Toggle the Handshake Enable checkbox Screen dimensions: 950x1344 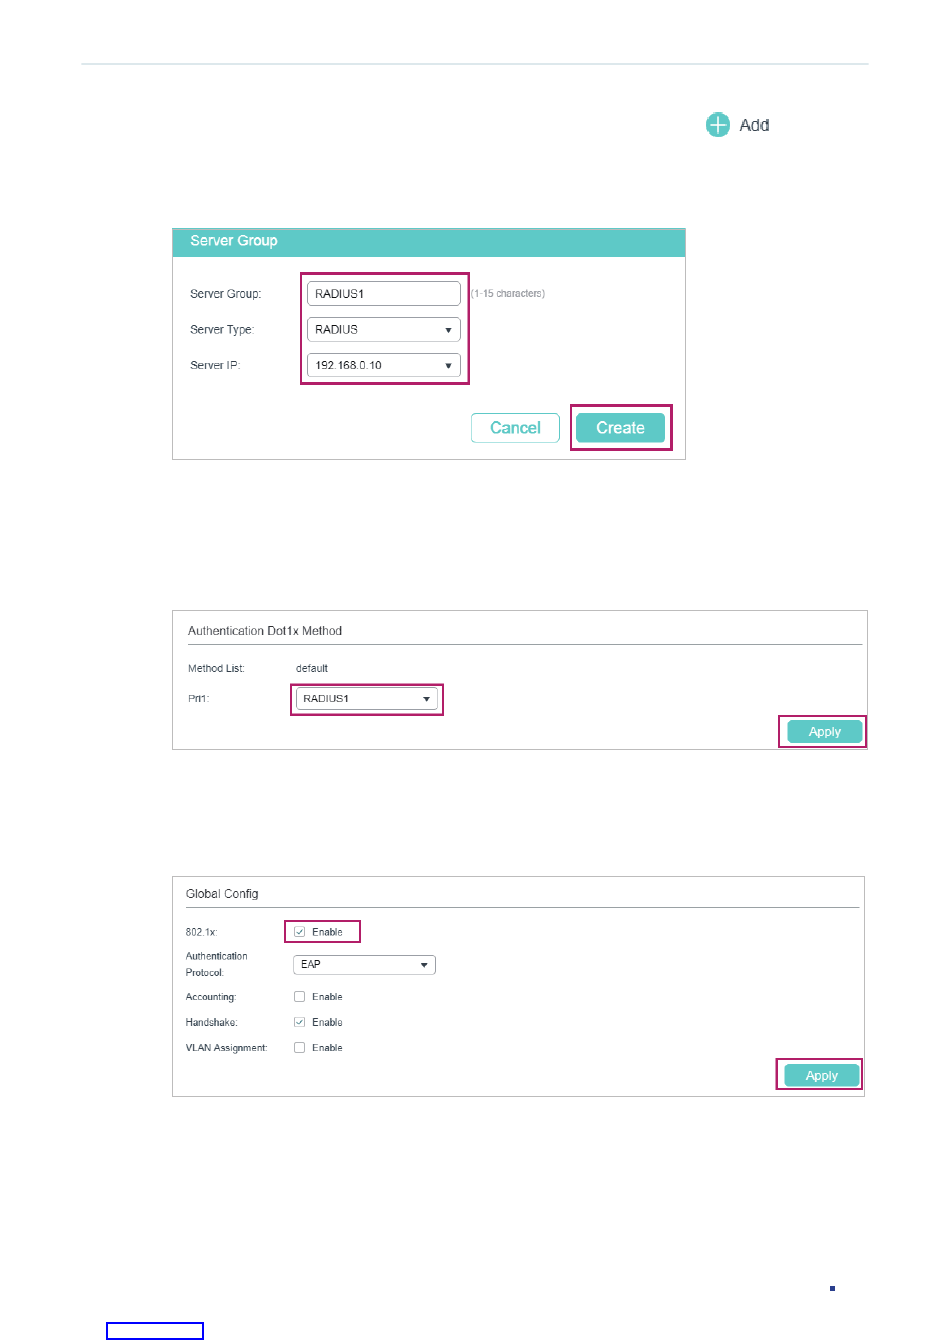click(299, 1022)
